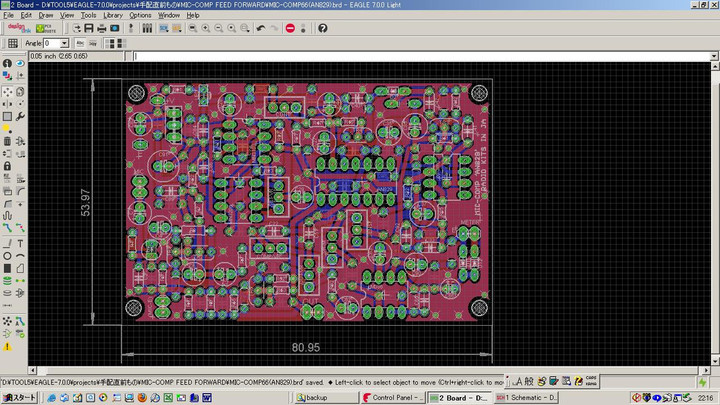720x405 pixels.
Task: Click backup folder taskbar button
Action: click(x=326, y=398)
